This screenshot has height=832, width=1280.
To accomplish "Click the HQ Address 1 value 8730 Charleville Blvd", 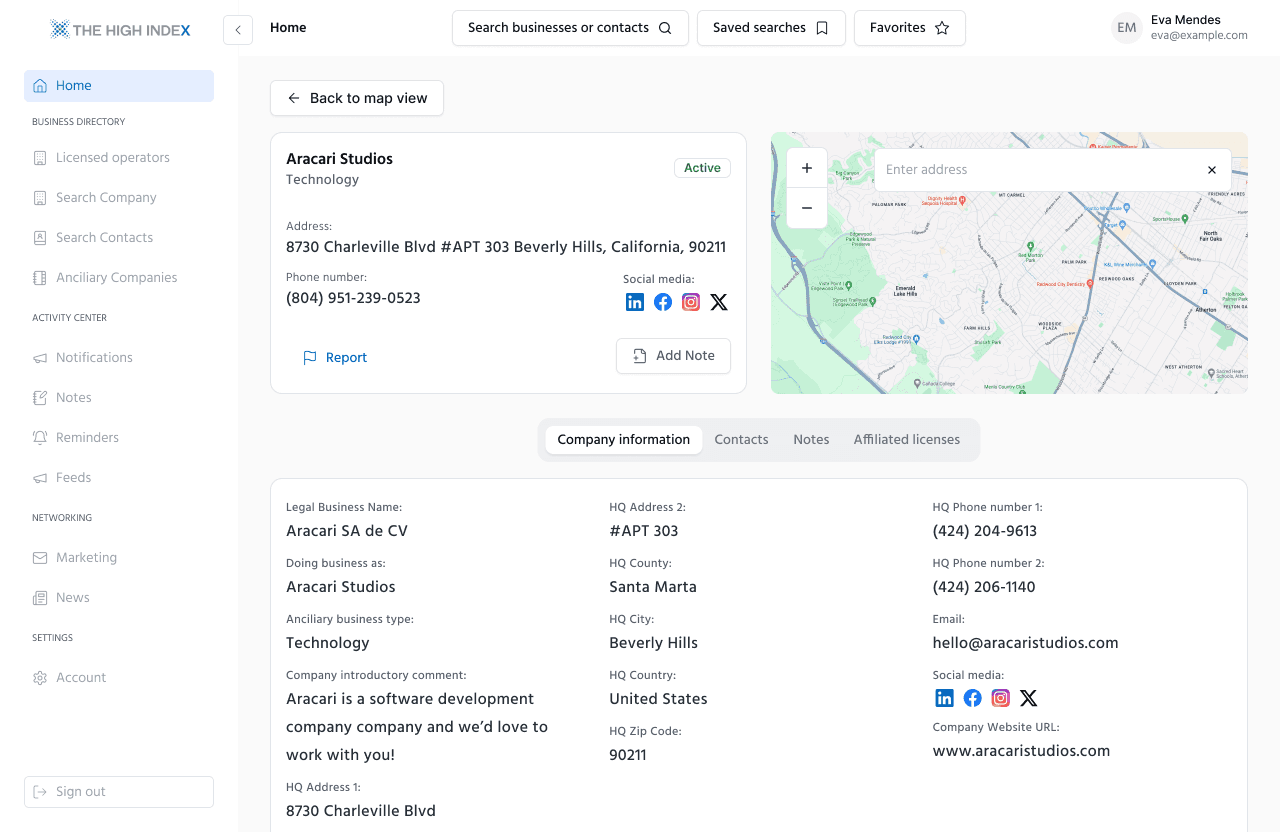I will pos(361,811).
